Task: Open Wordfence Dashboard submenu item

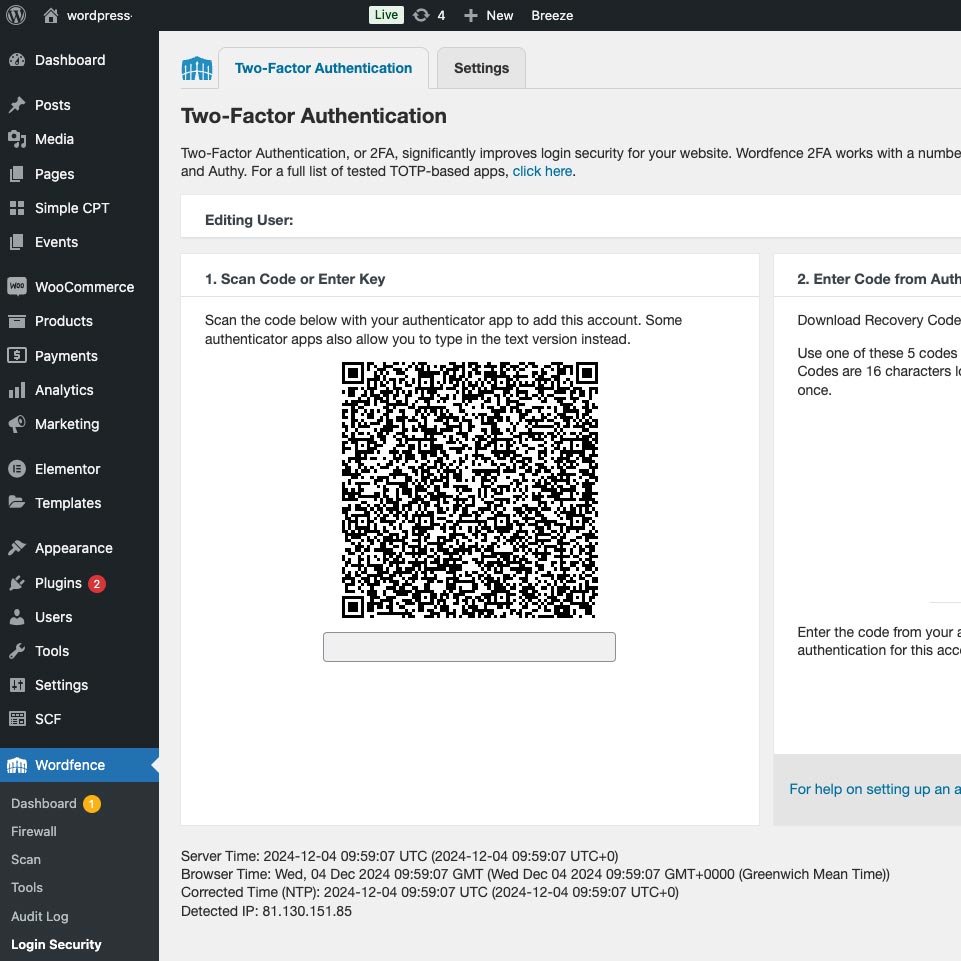Action: [x=44, y=803]
